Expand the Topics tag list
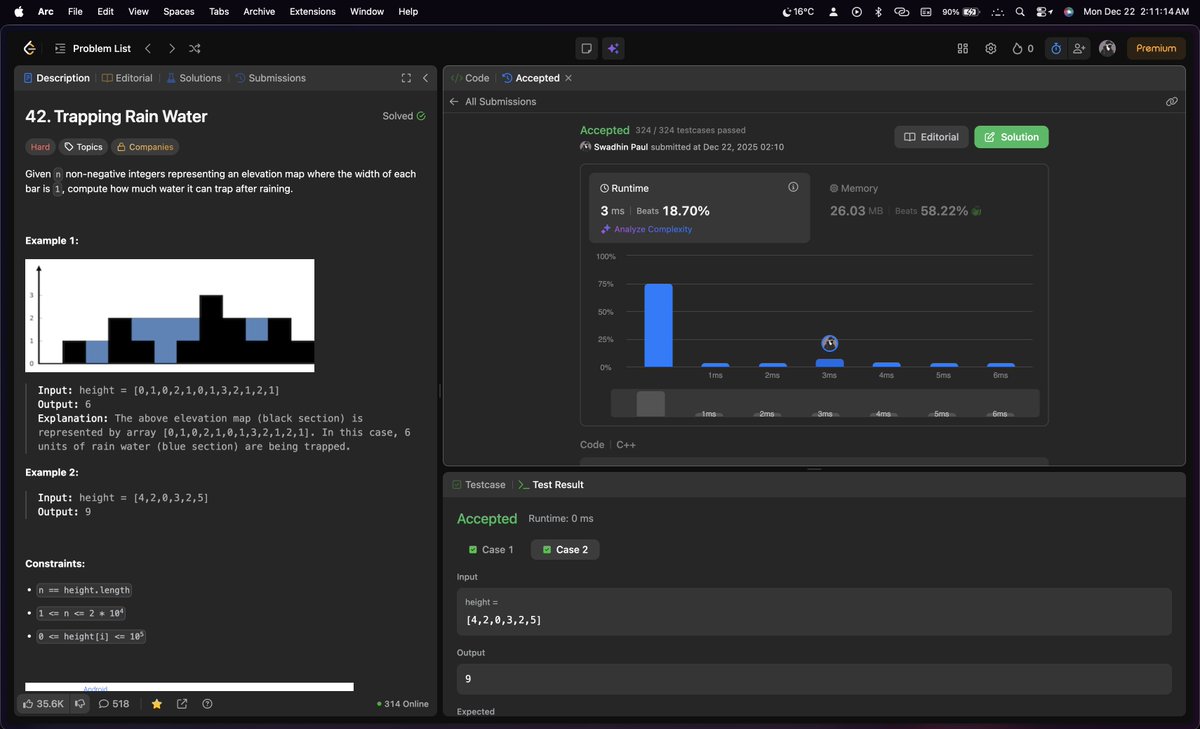The height and width of the screenshot is (729, 1200). pyautogui.click(x=83, y=147)
